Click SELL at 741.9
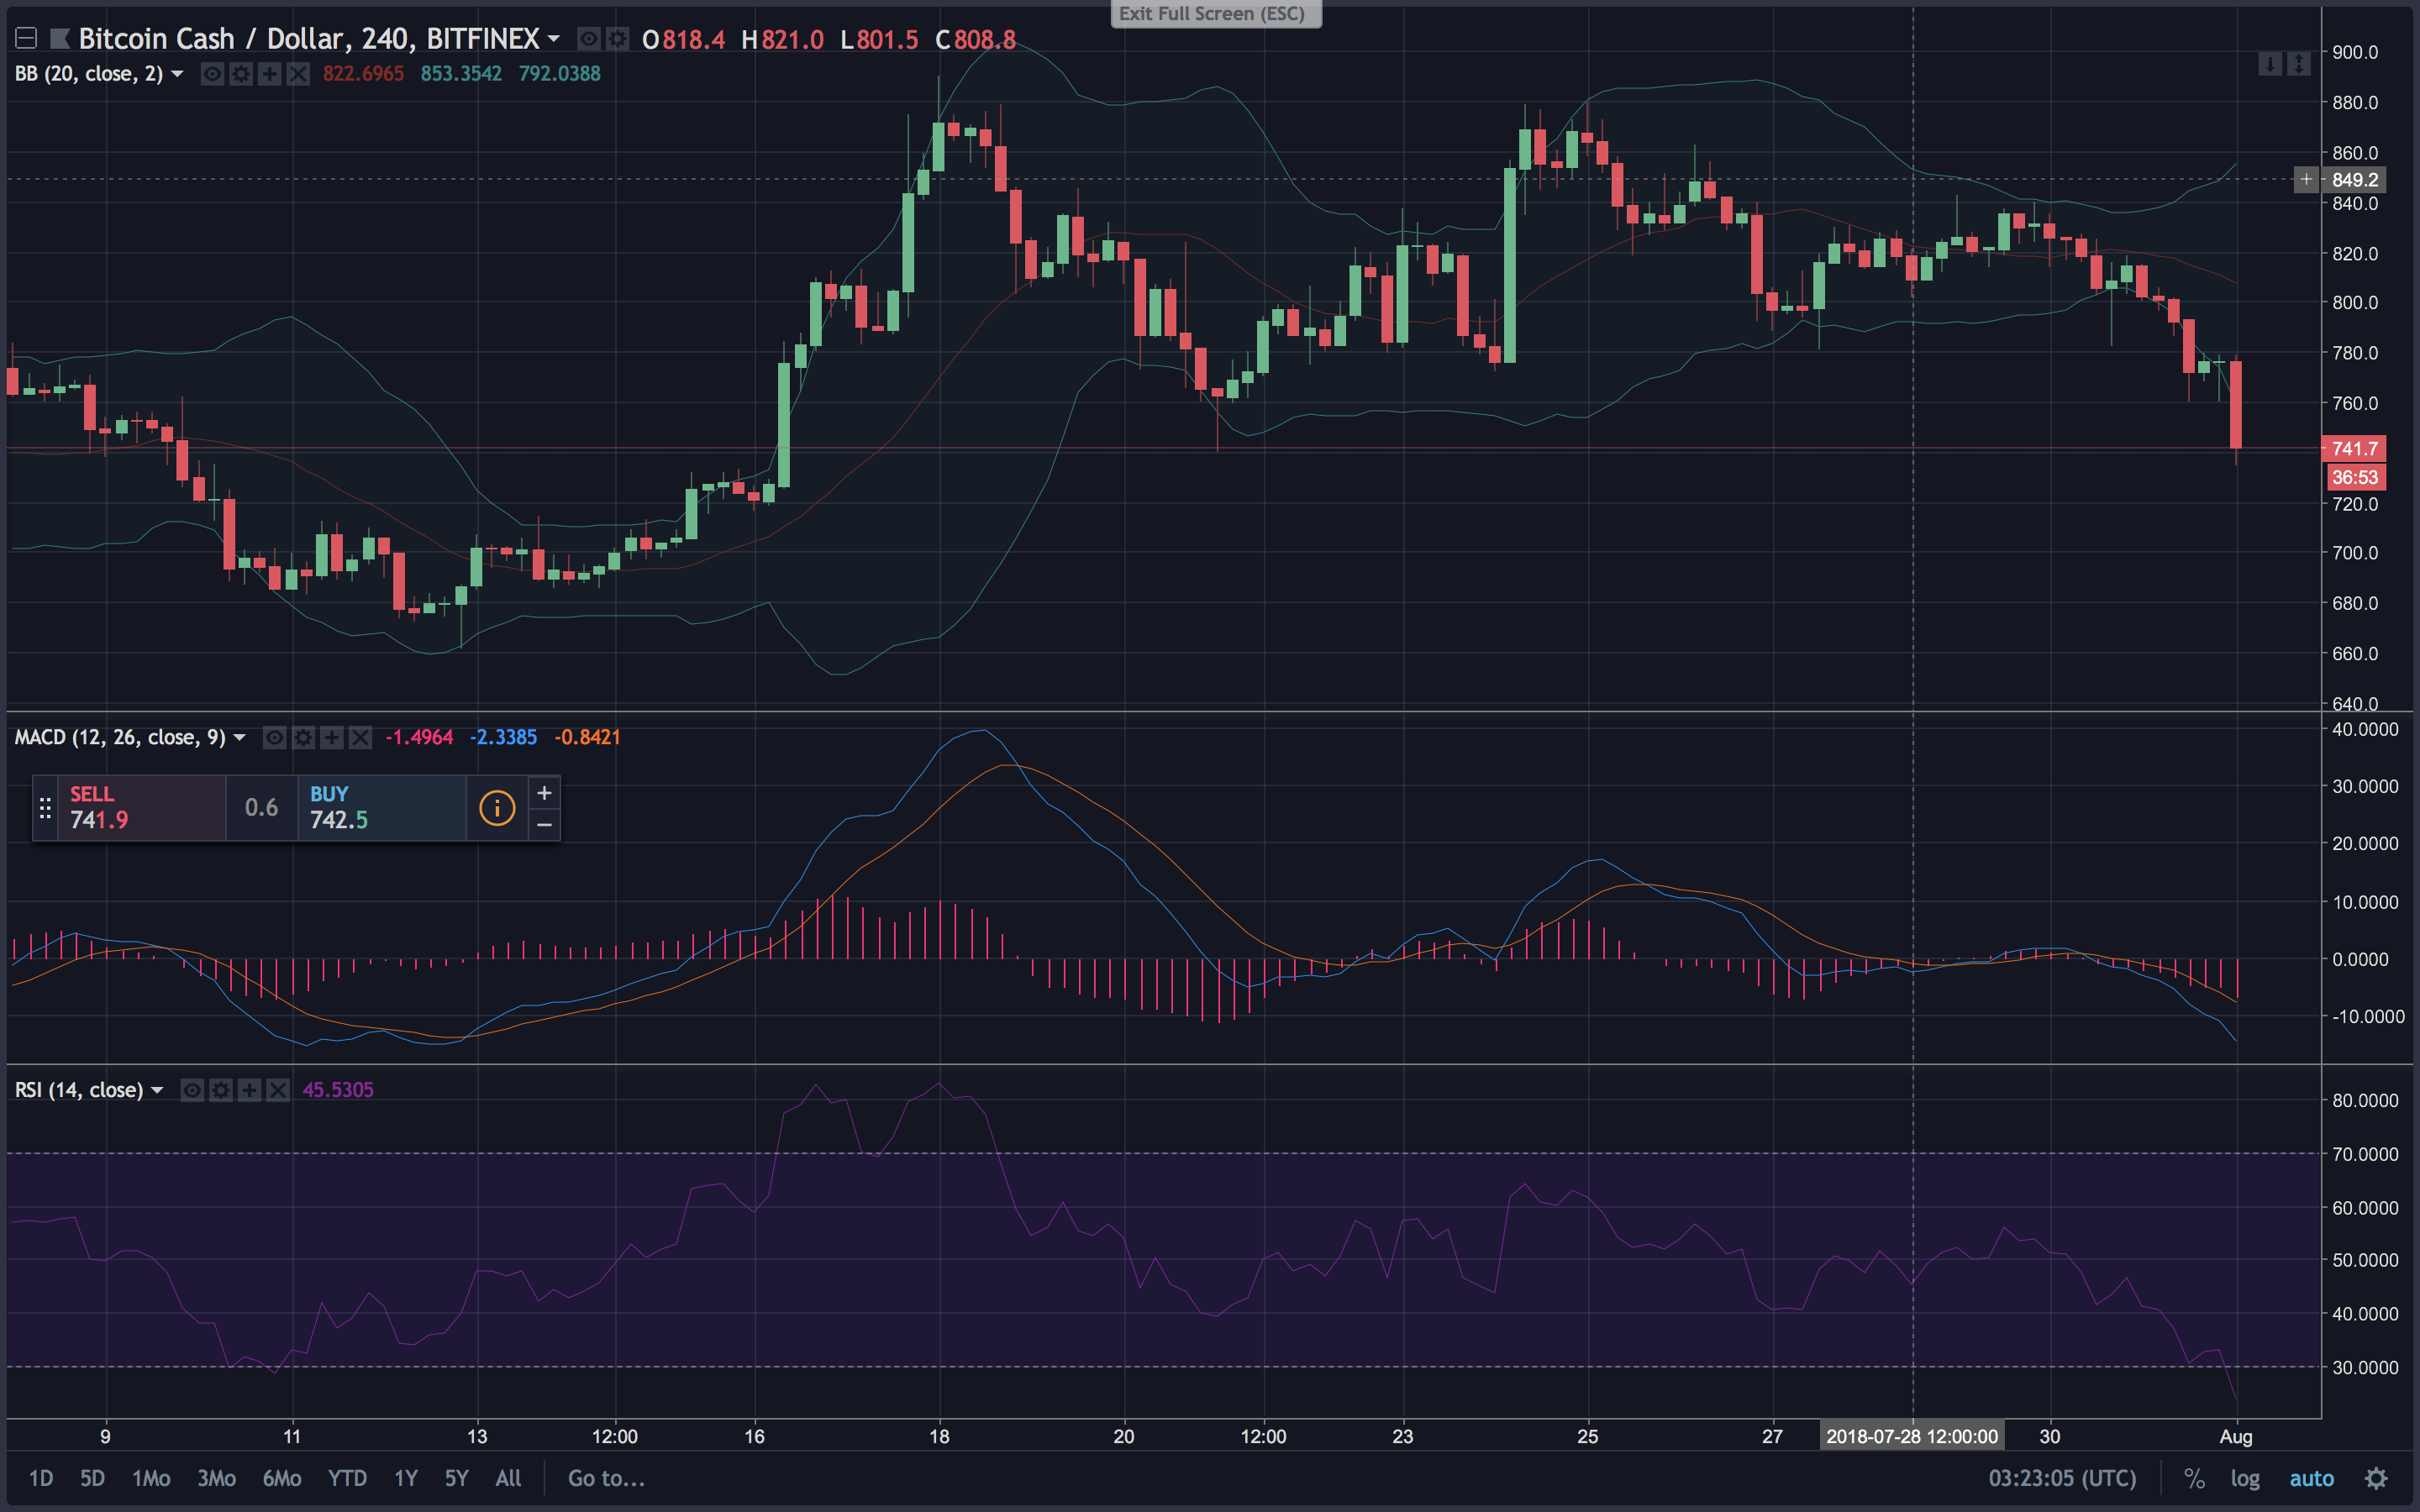Image resolution: width=2420 pixels, height=1512 pixels. coord(142,808)
